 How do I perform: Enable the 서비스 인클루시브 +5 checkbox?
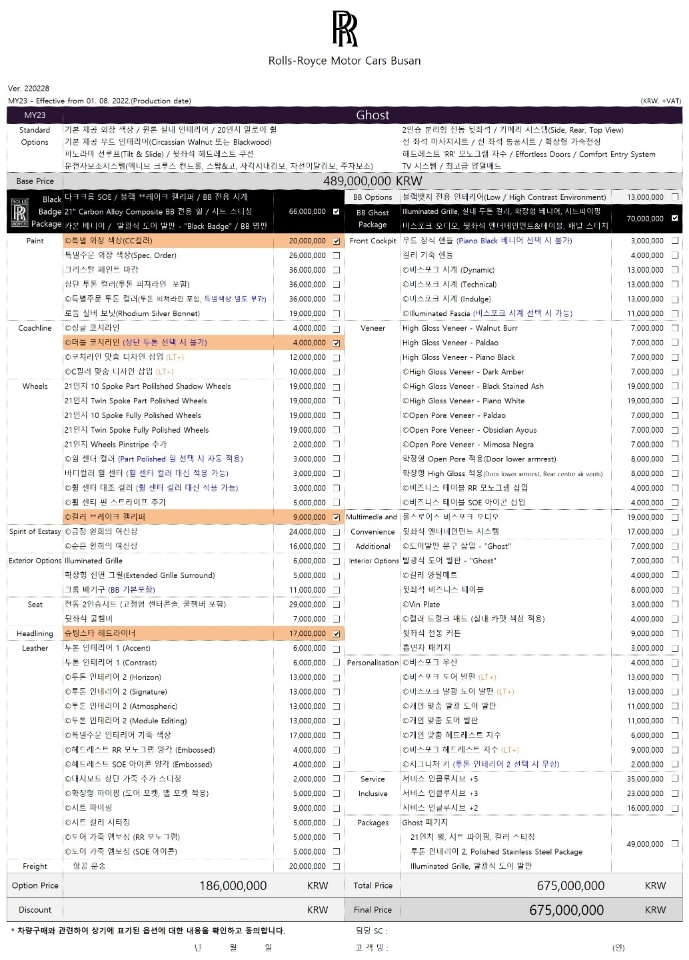[675, 779]
